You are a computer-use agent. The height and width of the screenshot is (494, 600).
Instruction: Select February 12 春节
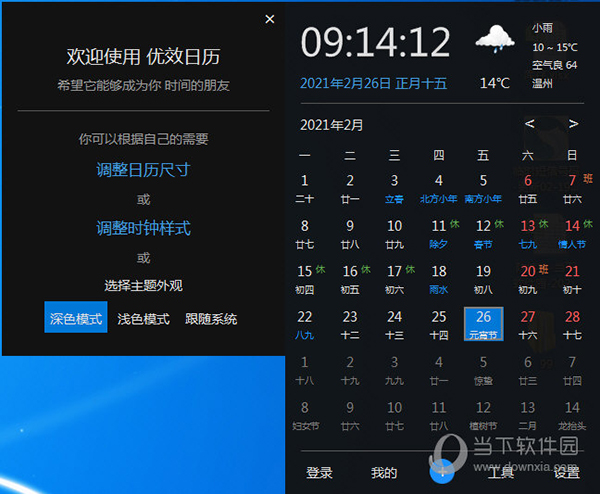[483, 234]
